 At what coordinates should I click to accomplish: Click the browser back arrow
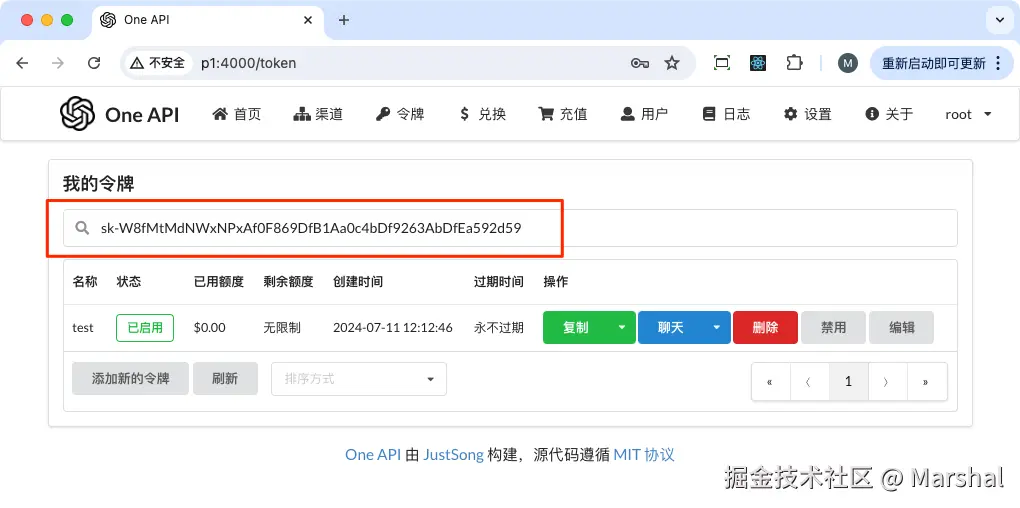[22, 63]
